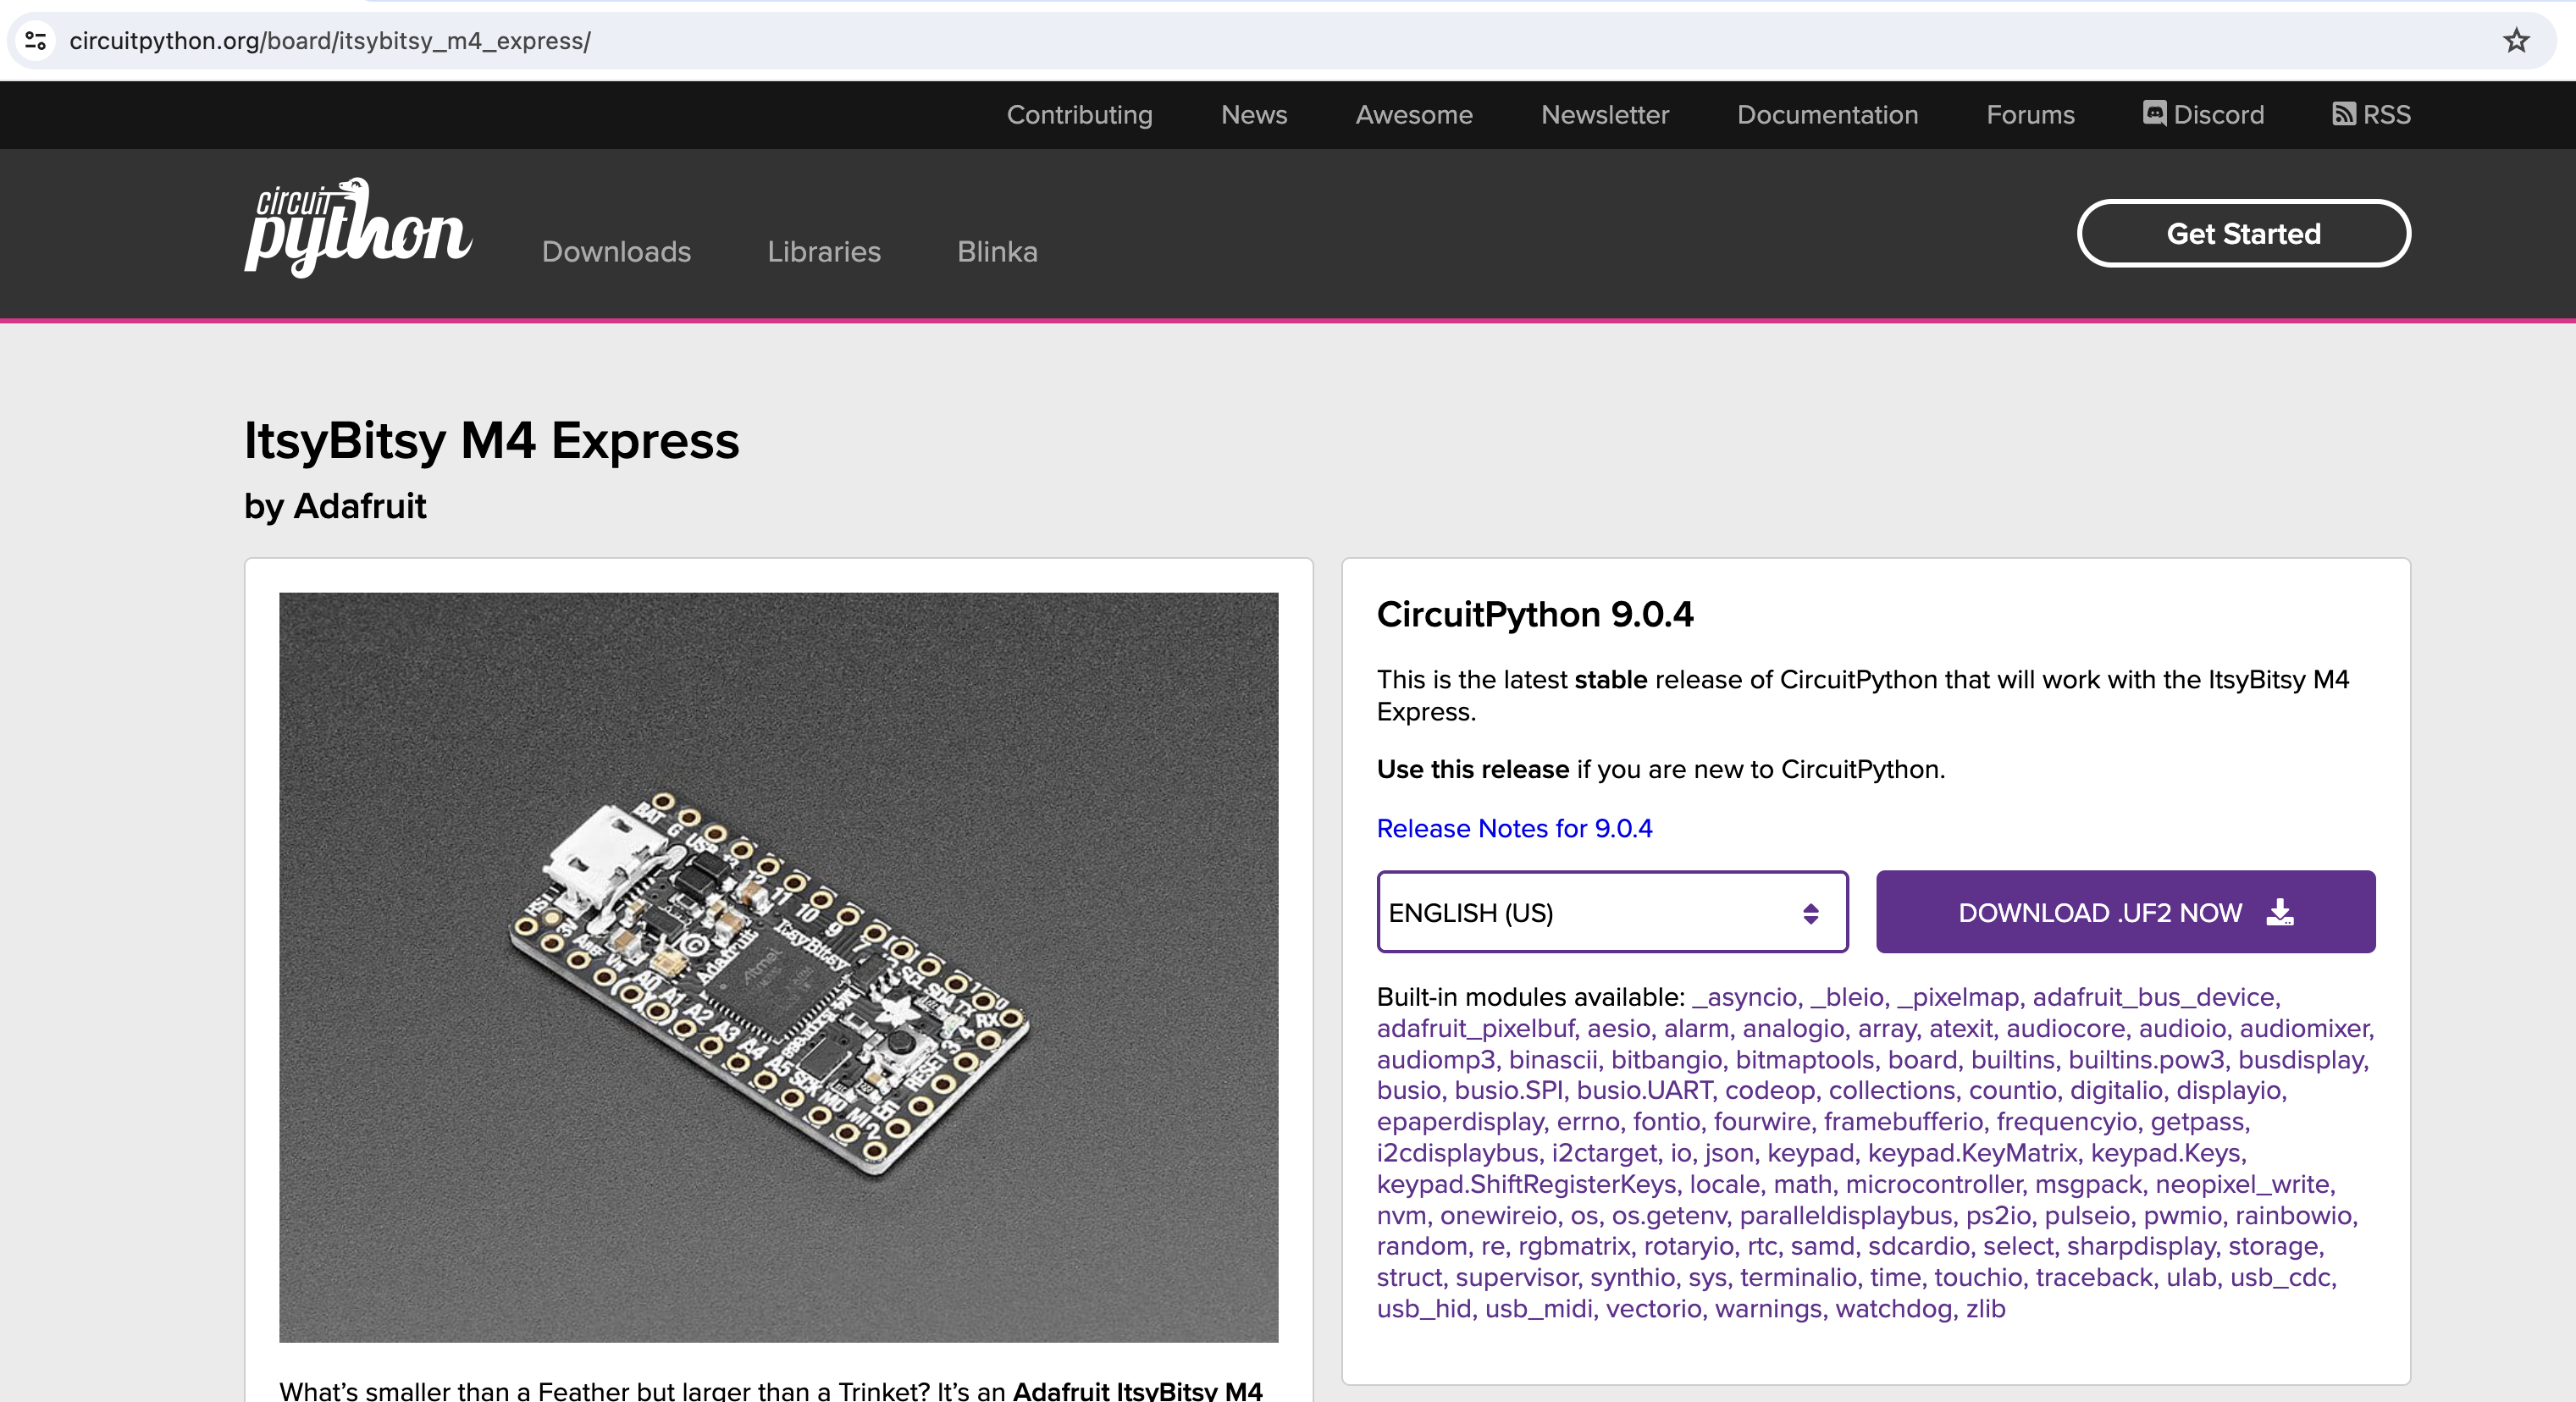Open the site information icon in address bar
Image resolution: width=2576 pixels, height=1402 pixels.
(x=36, y=41)
